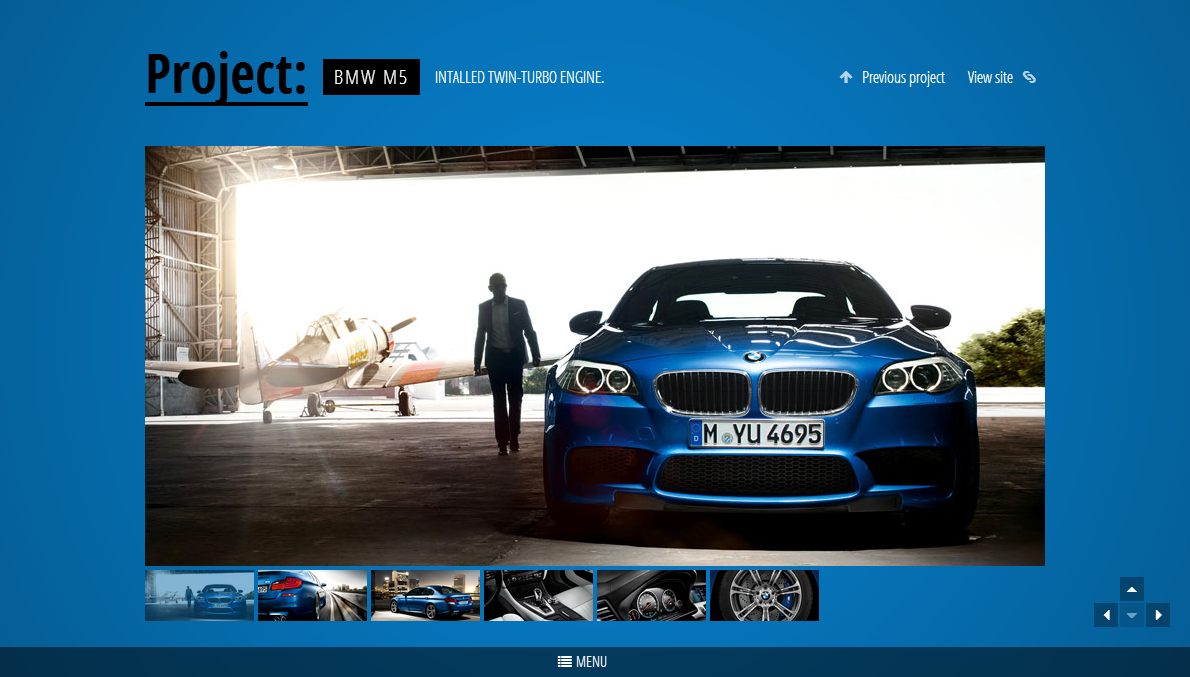Click the up arrow icon beside Previous project
This screenshot has width=1190, height=677.
point(845,77)
